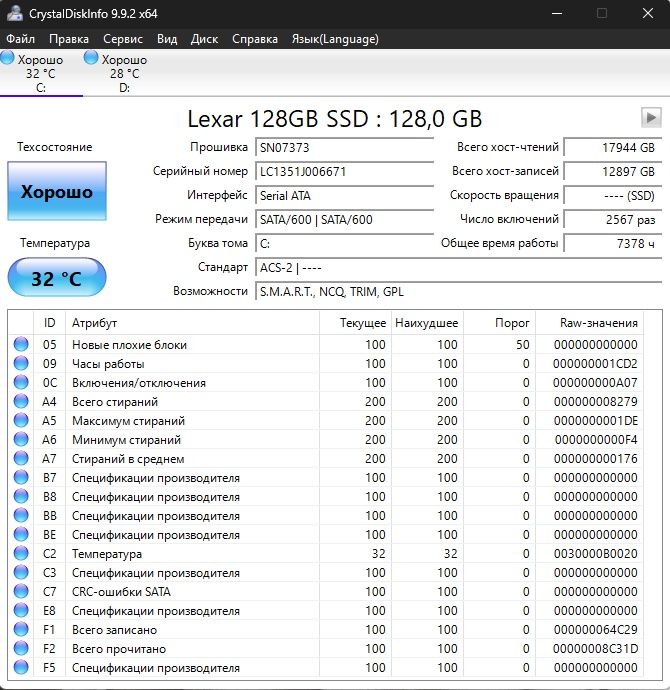Screen dimensions: 670x690
Task: Click the Порог column header
Action: (499, 323)
